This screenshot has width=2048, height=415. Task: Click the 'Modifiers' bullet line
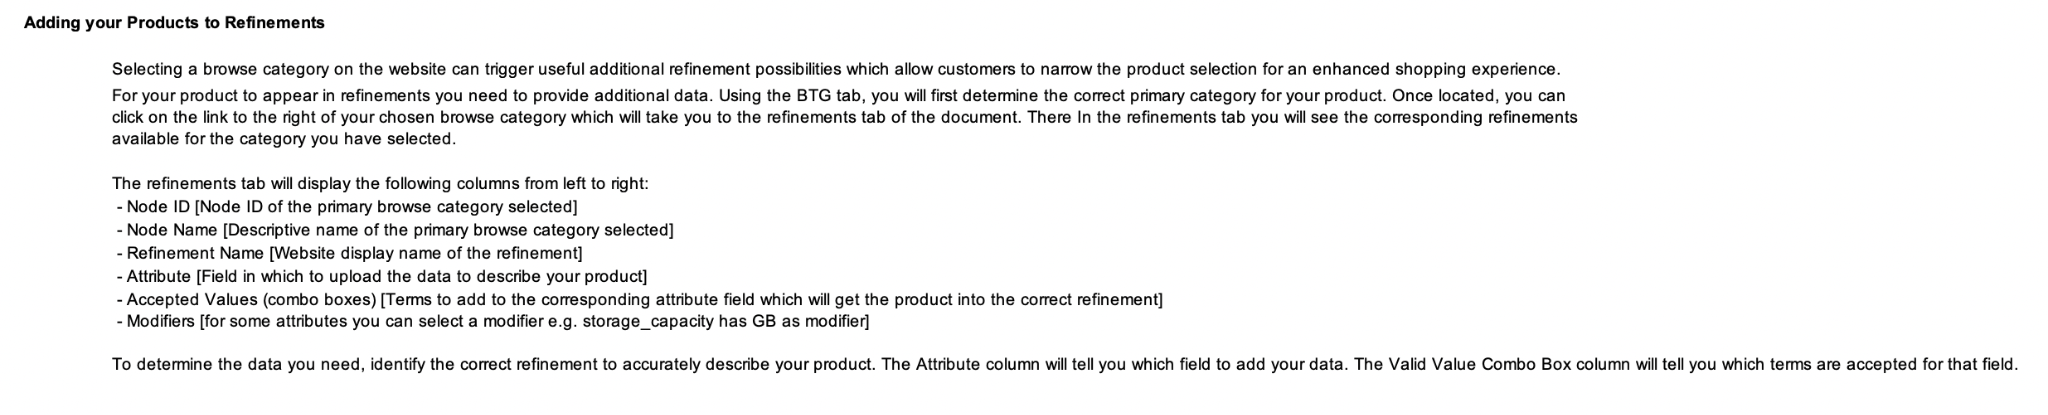point(493,322)
